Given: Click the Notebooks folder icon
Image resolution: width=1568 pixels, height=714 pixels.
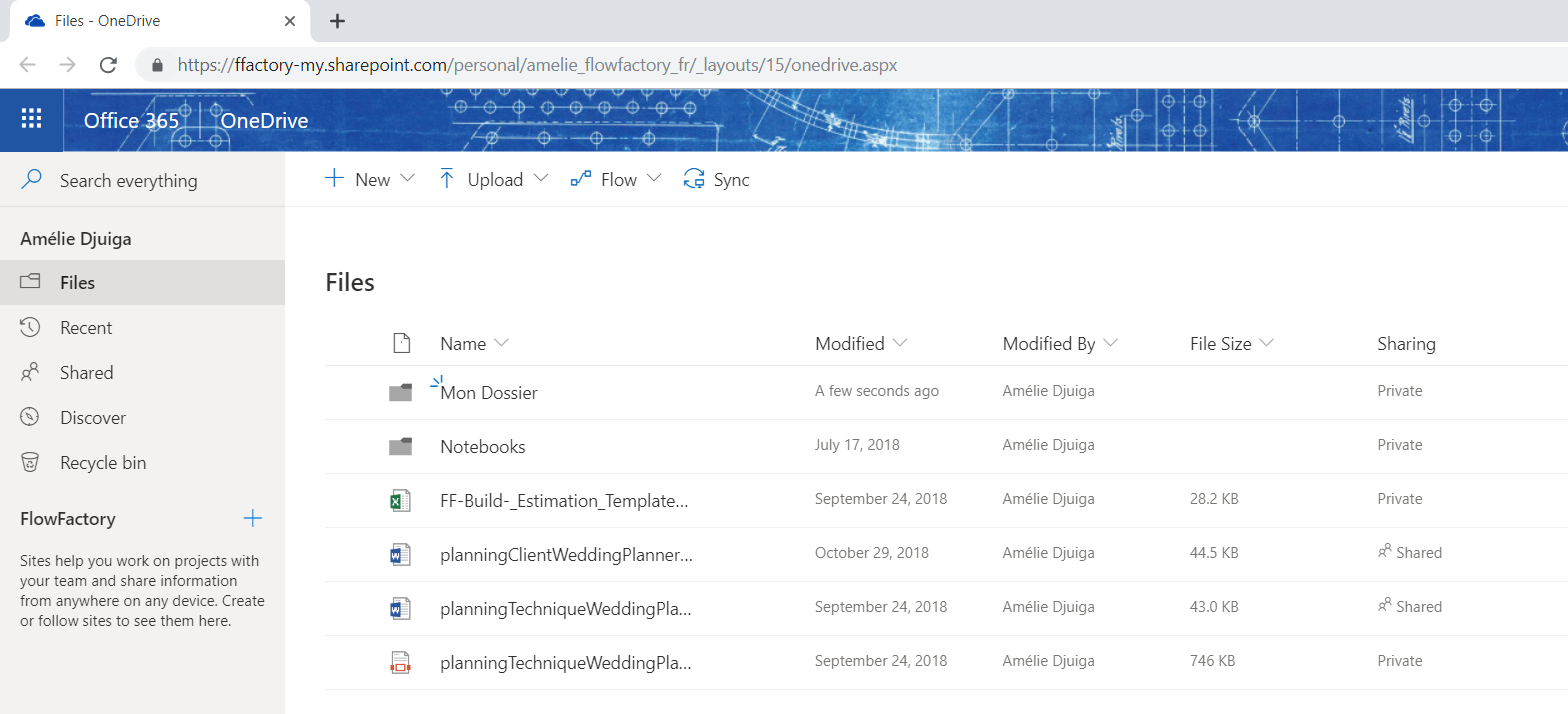Looking at the screenshot, I should point(400,446).
